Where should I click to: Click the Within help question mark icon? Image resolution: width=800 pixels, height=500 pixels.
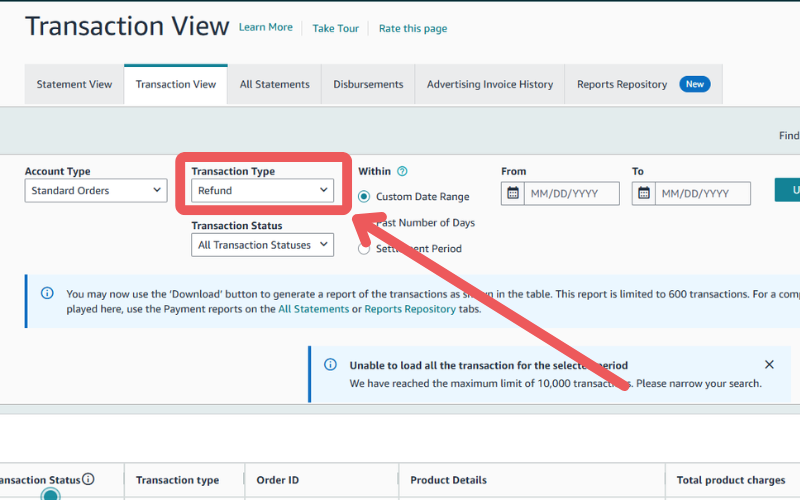[402, 172]
